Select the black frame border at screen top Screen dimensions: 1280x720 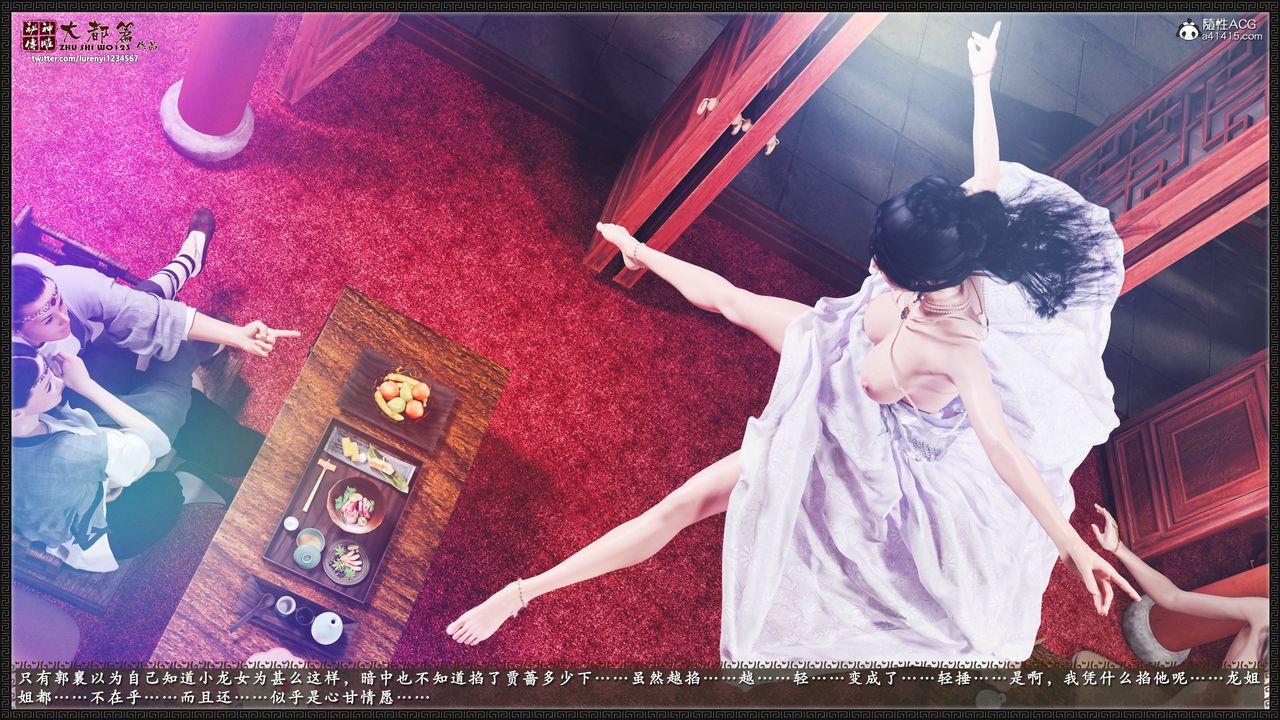tap(640, 5)
